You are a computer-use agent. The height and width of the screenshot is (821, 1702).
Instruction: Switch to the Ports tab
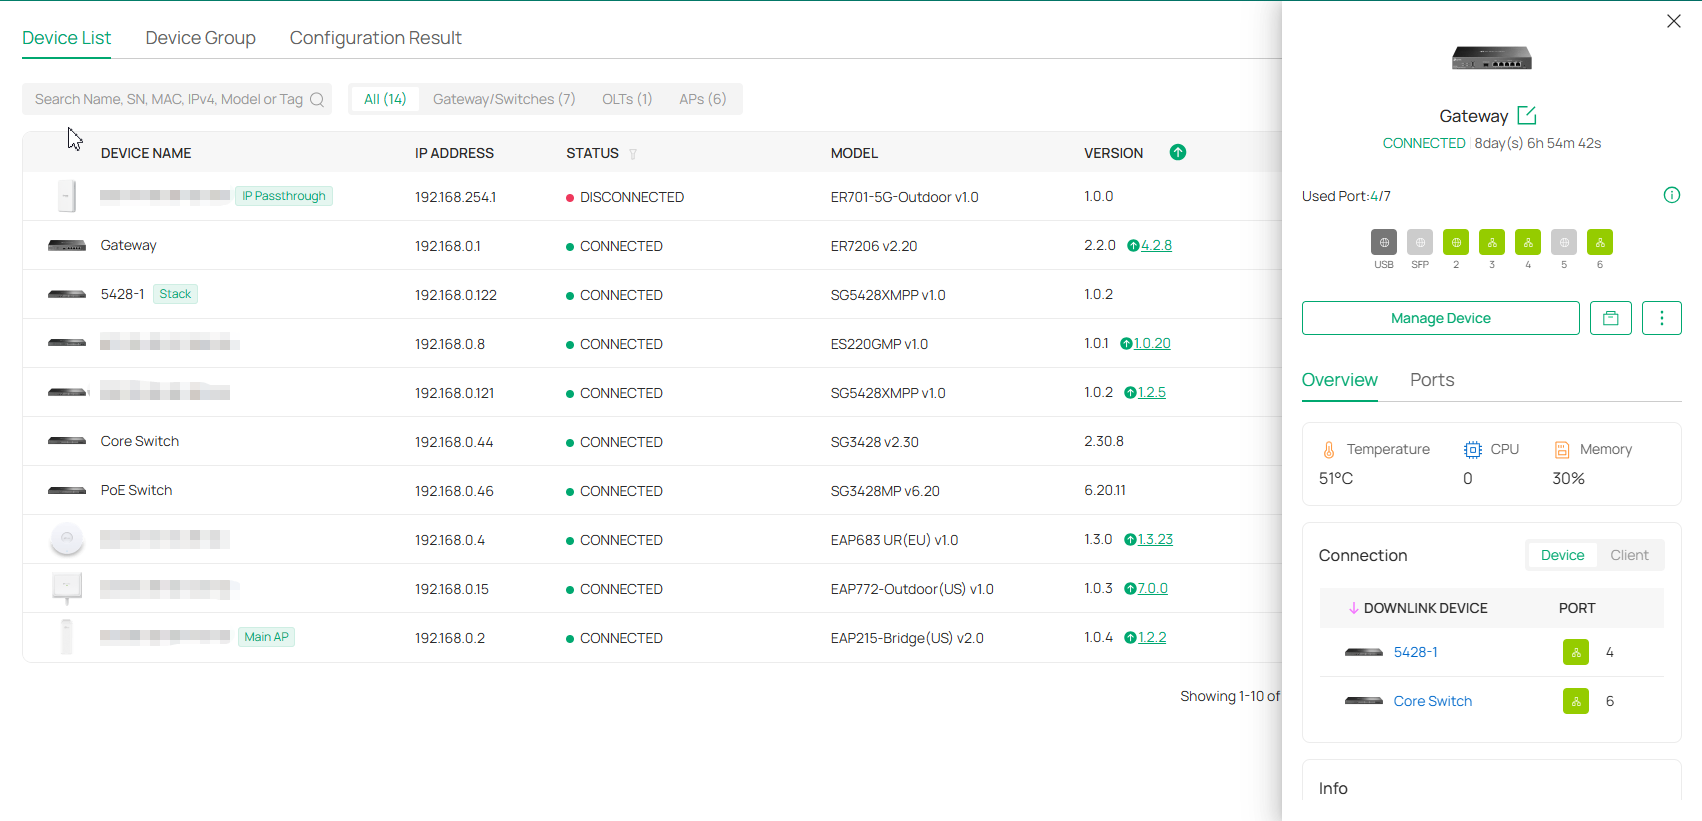click(x=1431, y=380)
